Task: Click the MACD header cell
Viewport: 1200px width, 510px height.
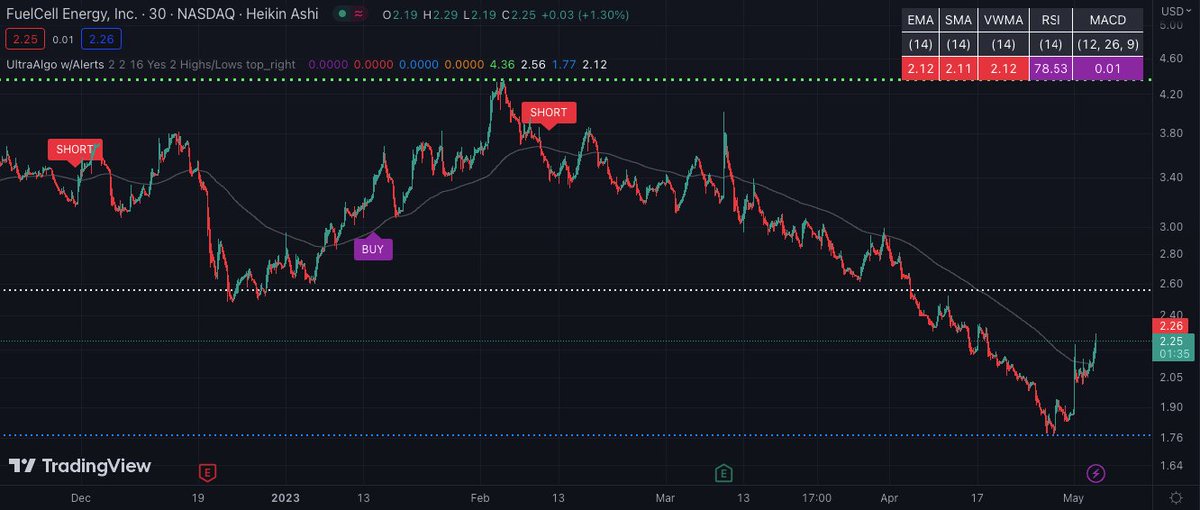Action: (1107, 20)
